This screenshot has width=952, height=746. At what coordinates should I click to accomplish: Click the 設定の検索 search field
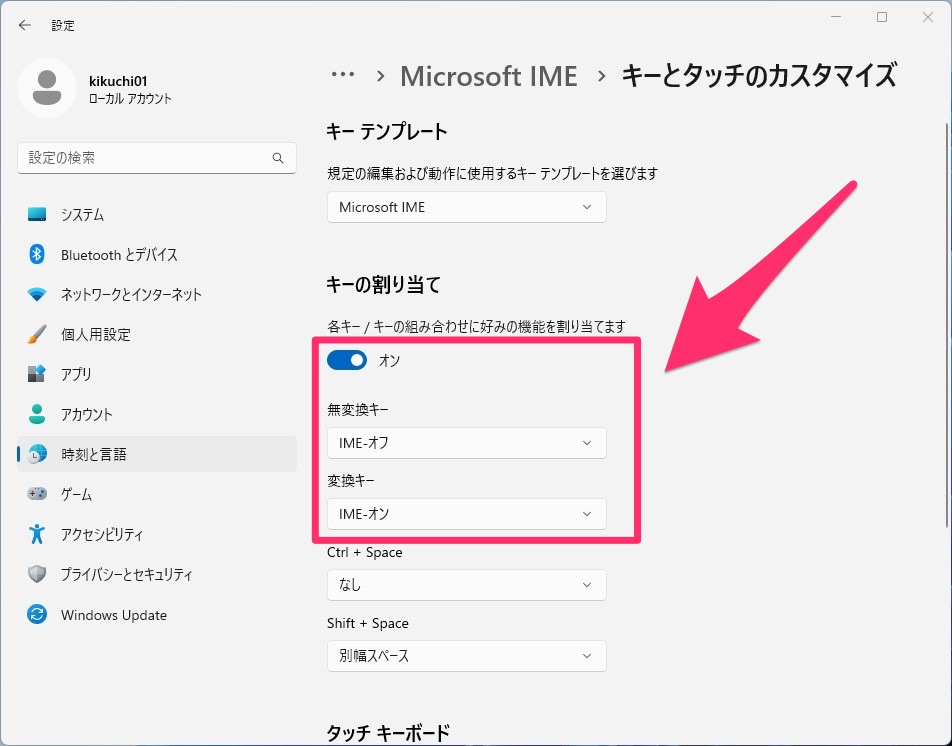[x=145, y=158]
